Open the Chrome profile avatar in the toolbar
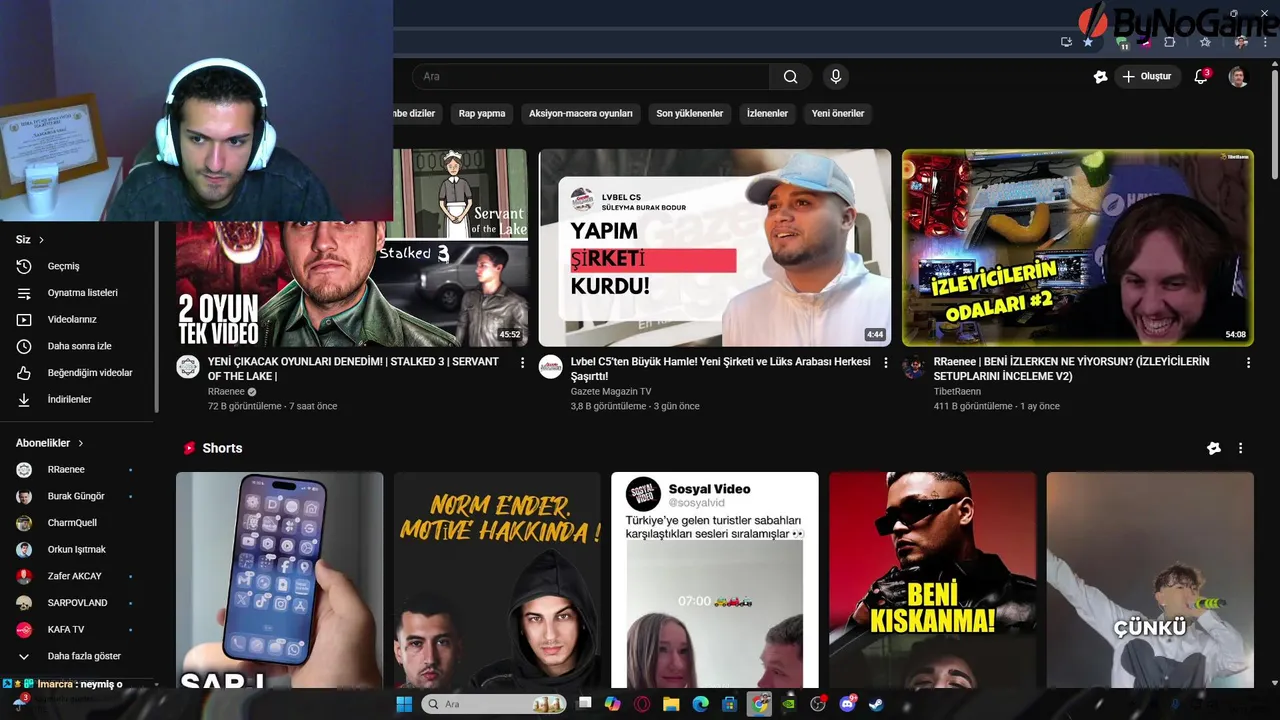The image size is (1280, 720). [x=1241, y=42]
